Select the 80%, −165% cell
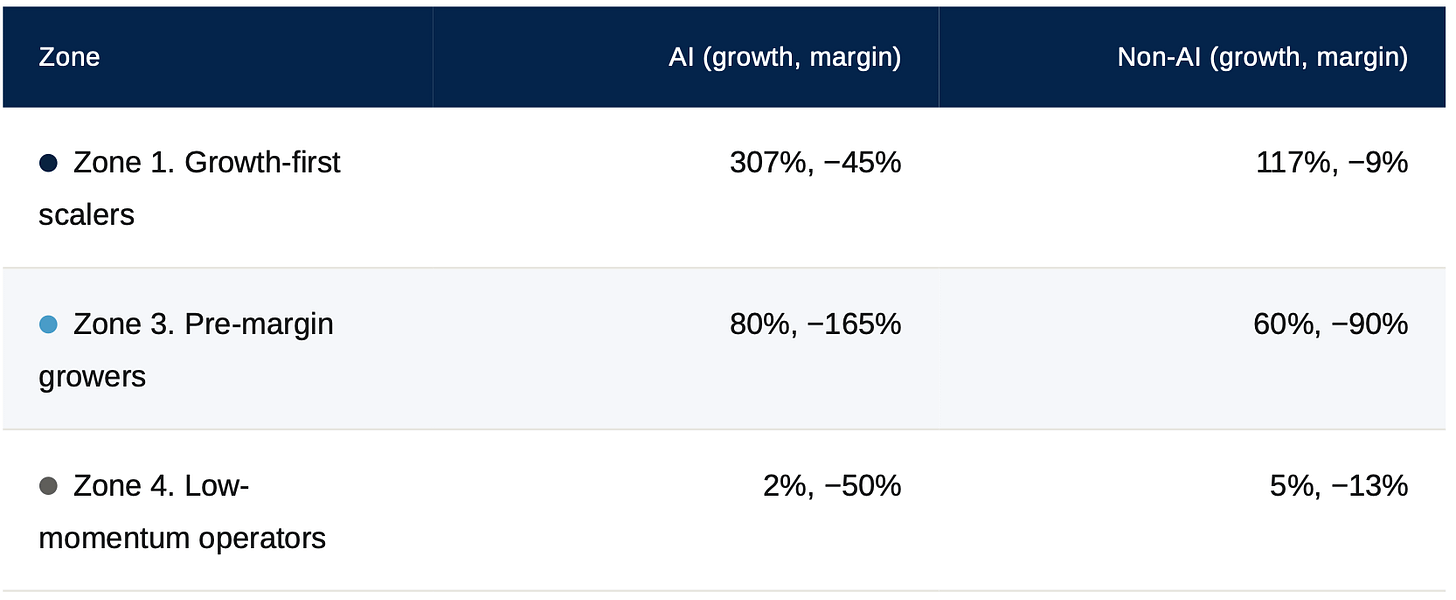1456x600 pixels. pyautogui.click(x=815, y=324)
